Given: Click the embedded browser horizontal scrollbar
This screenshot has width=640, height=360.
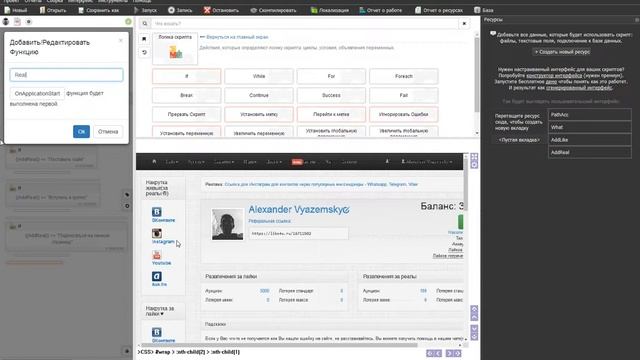Looking at the screenshot, I should tap(278, 345).
